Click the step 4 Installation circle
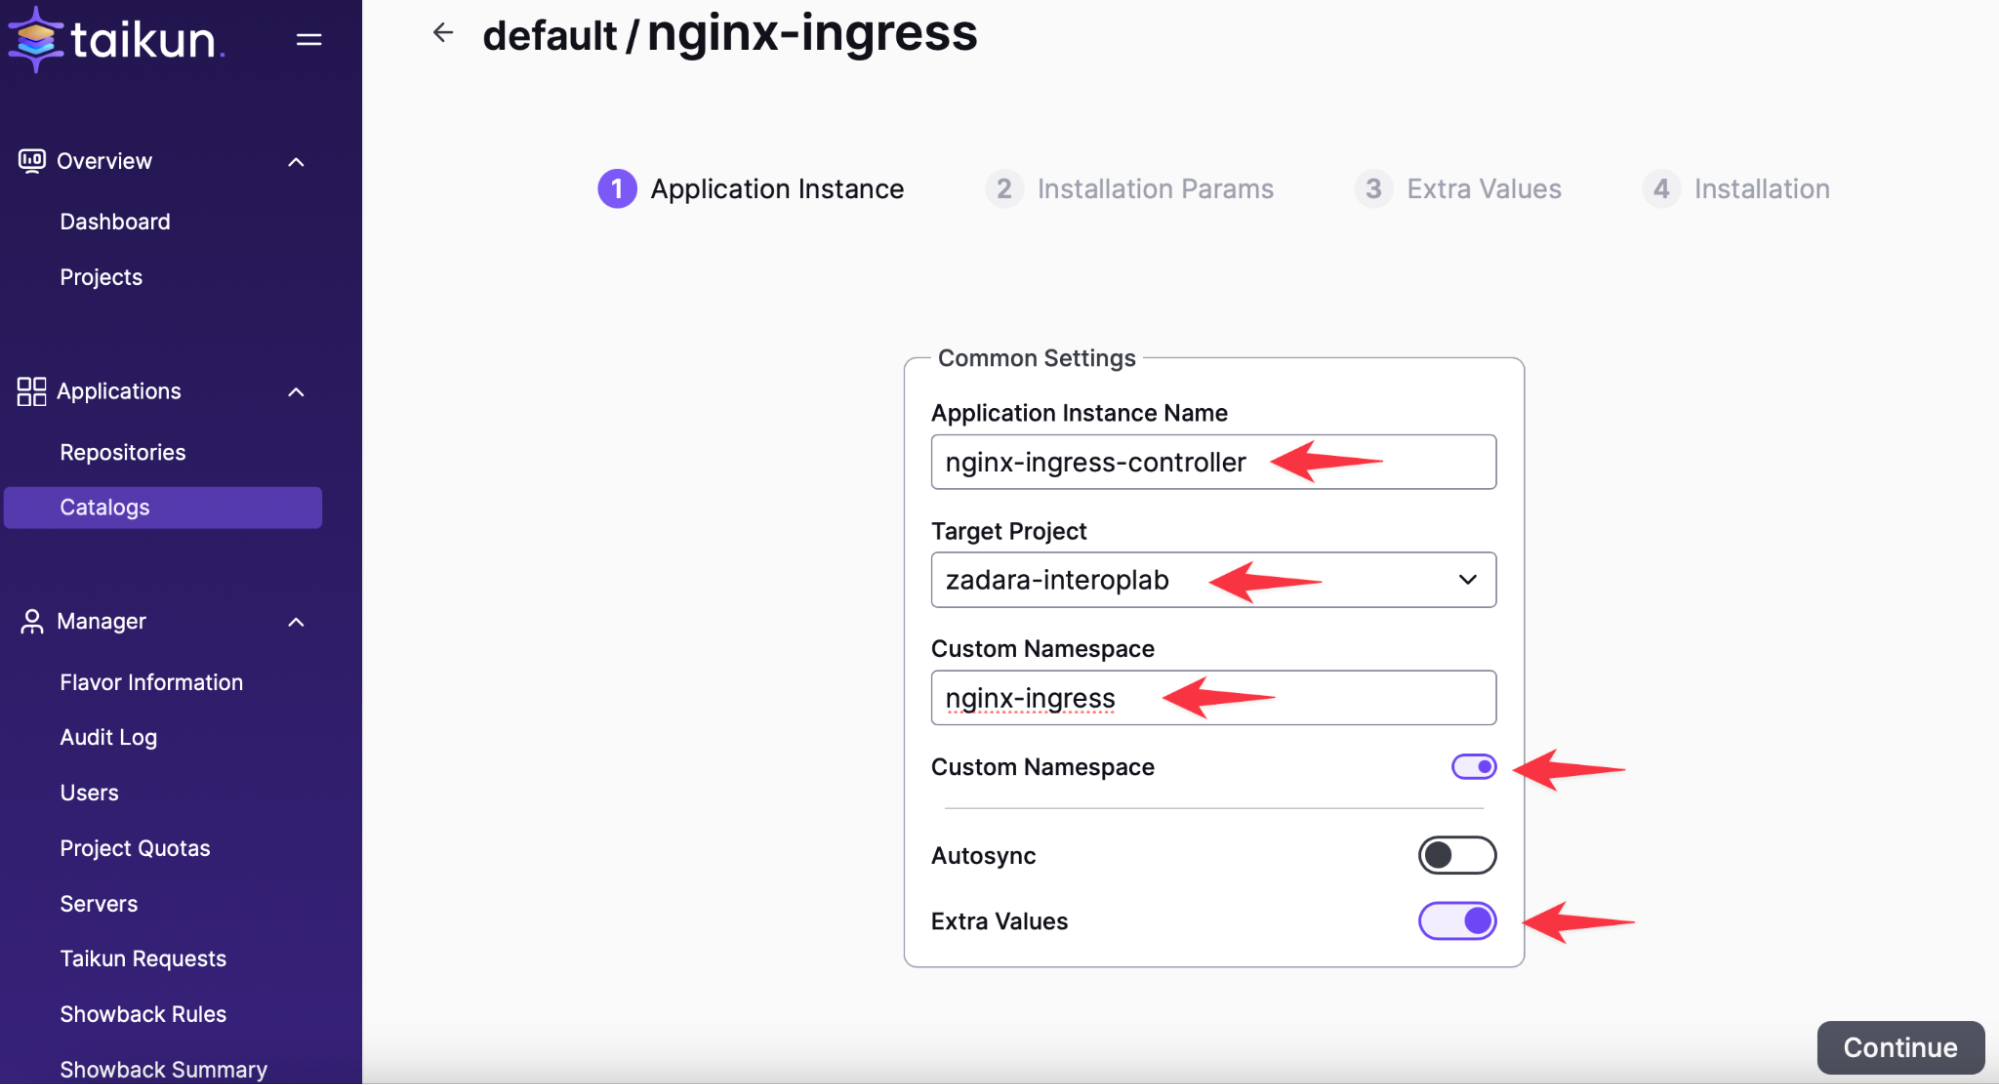This screenshot has height=1085, width=1999. (1661, 189)
